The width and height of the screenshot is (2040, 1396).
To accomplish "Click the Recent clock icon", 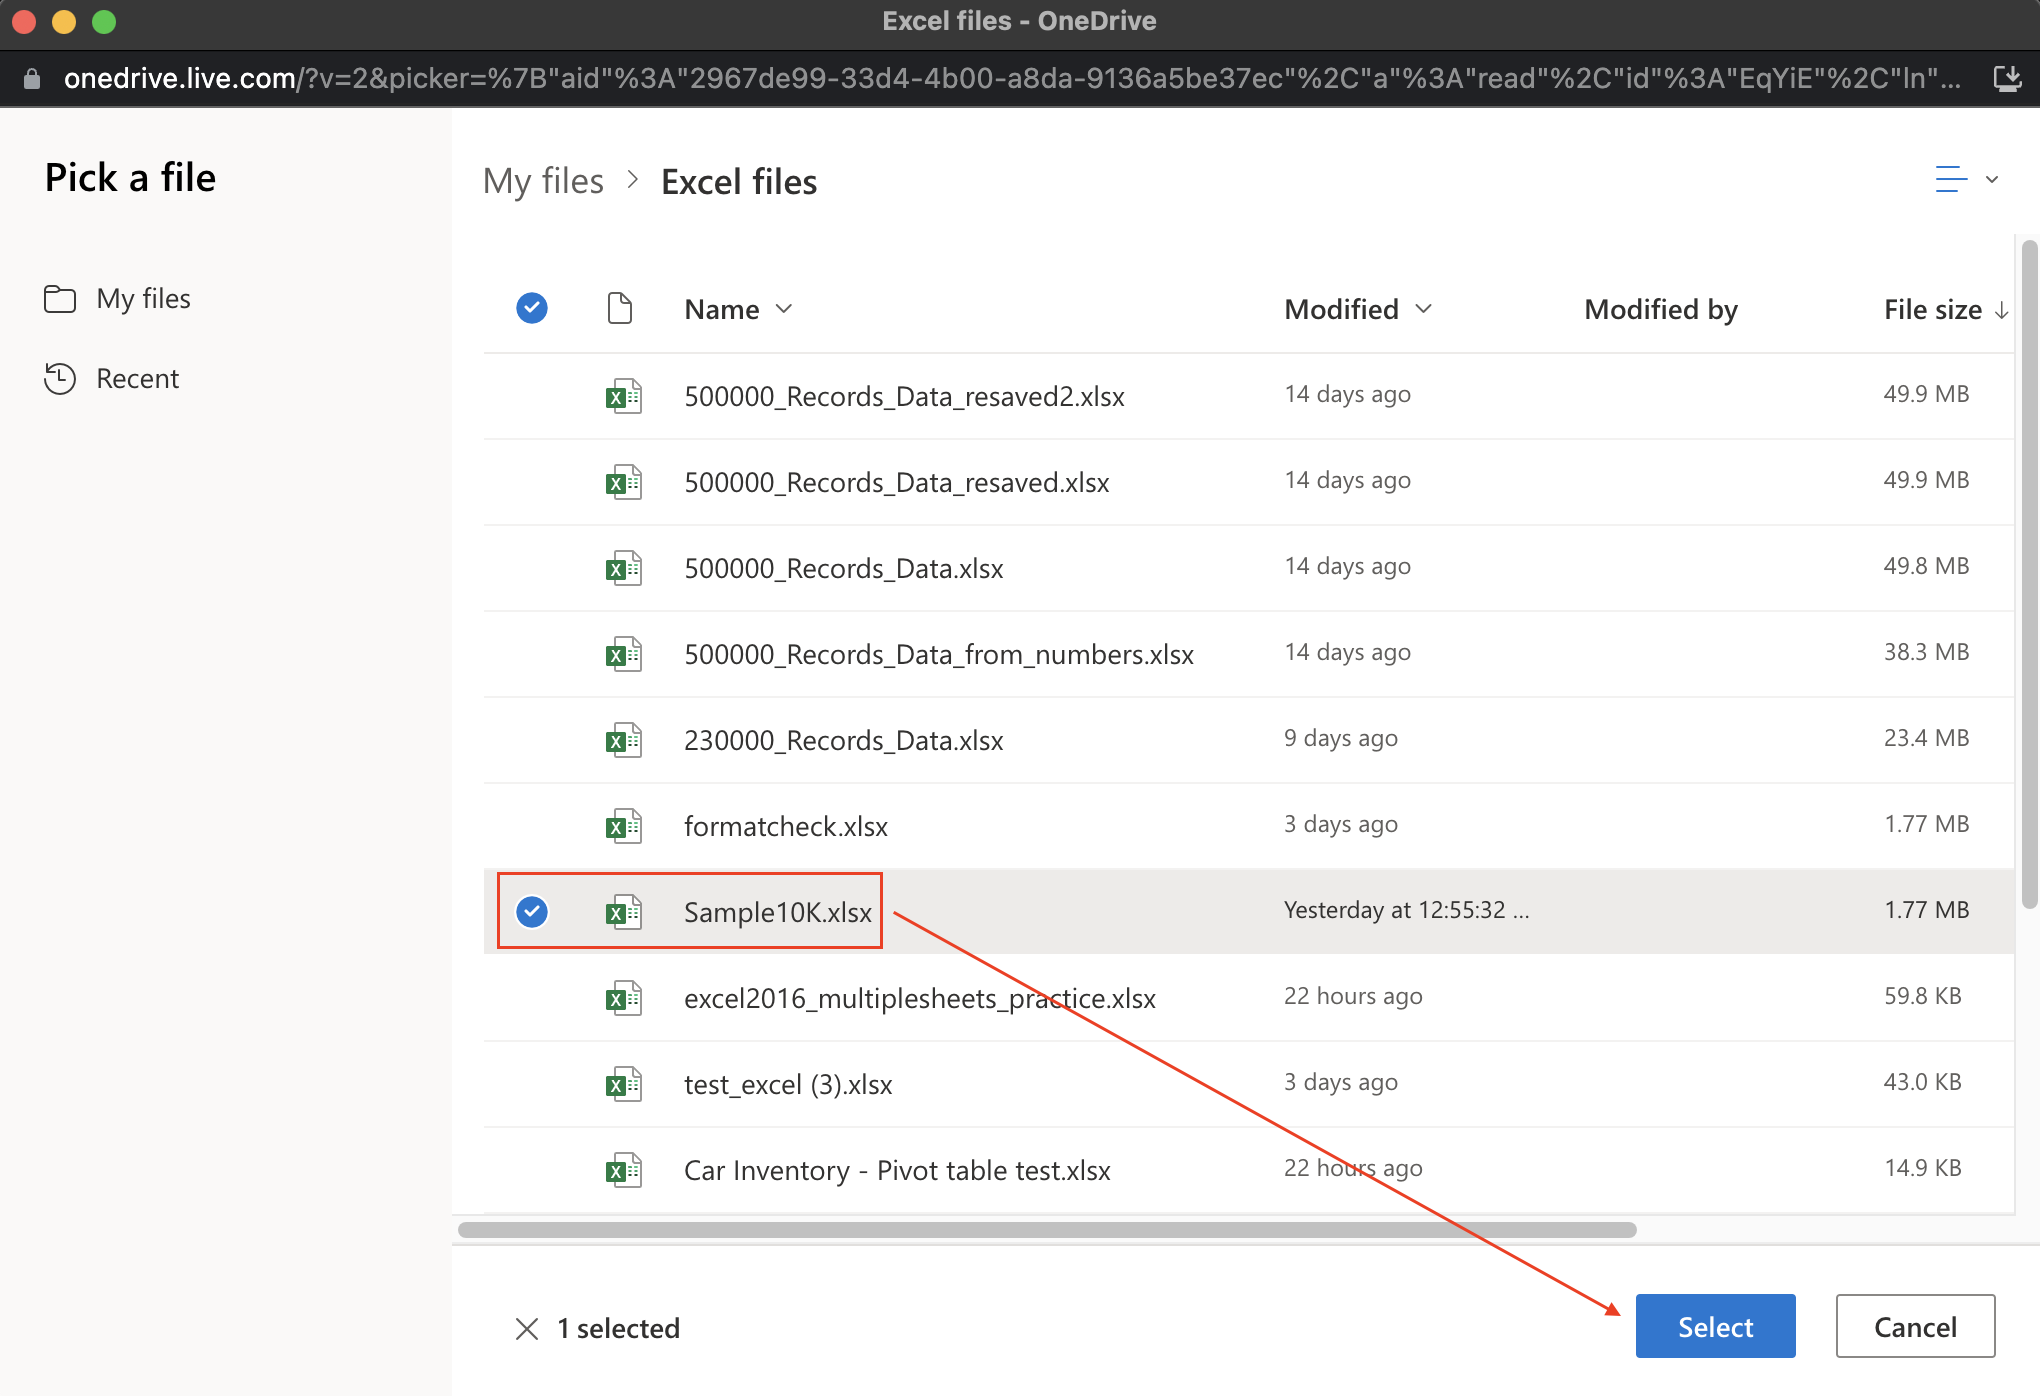I will tap(60, 378).
